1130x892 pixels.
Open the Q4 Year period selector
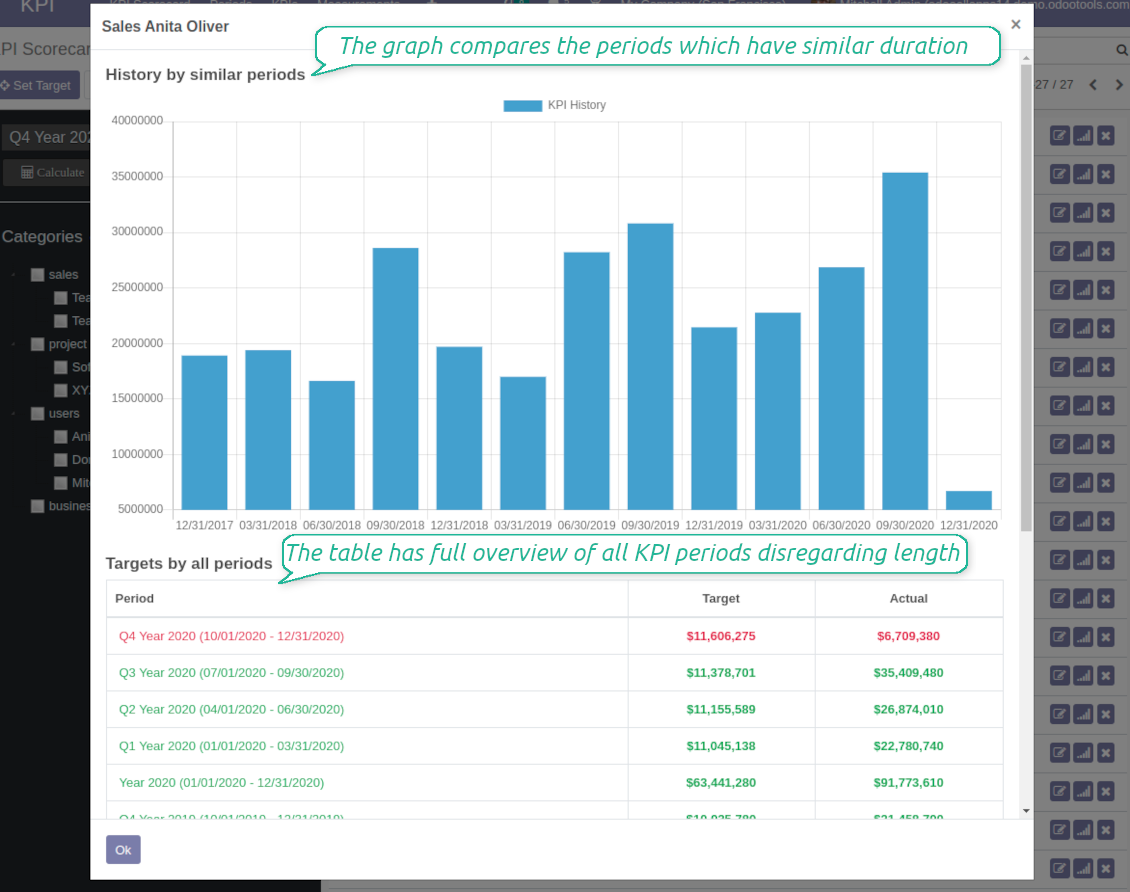[47, 137]
